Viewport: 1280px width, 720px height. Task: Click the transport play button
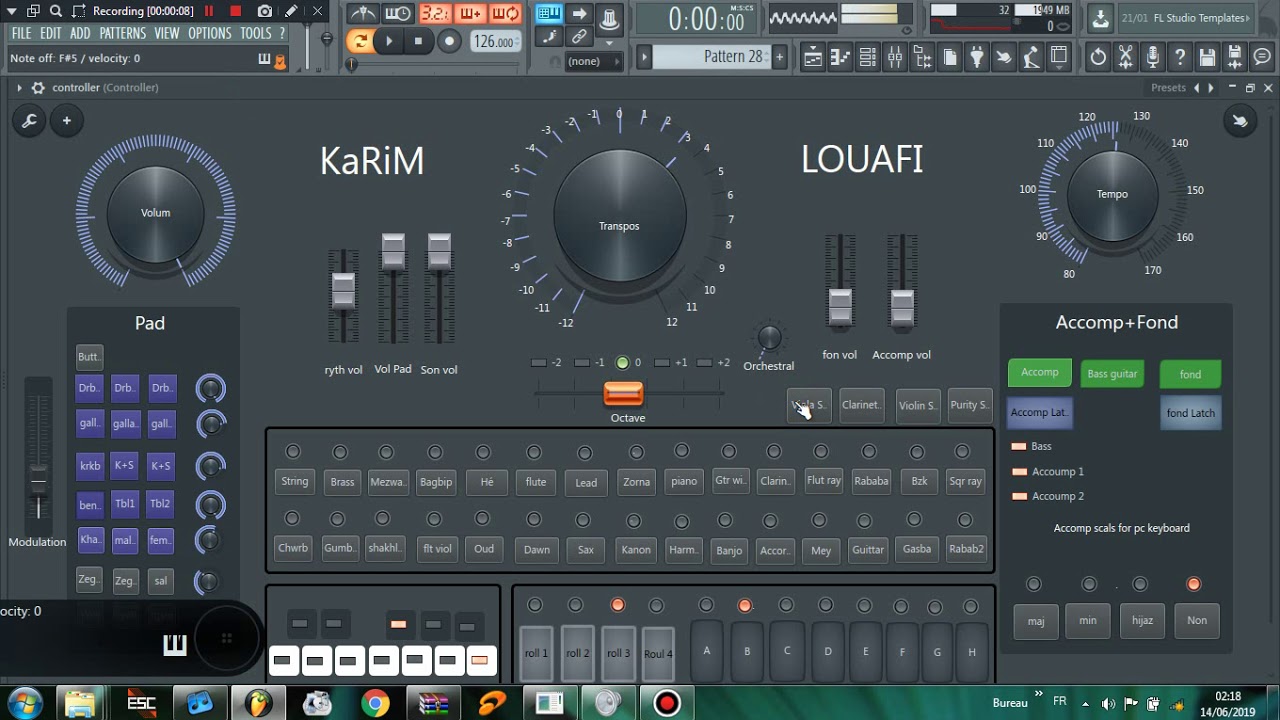[389, 41]
